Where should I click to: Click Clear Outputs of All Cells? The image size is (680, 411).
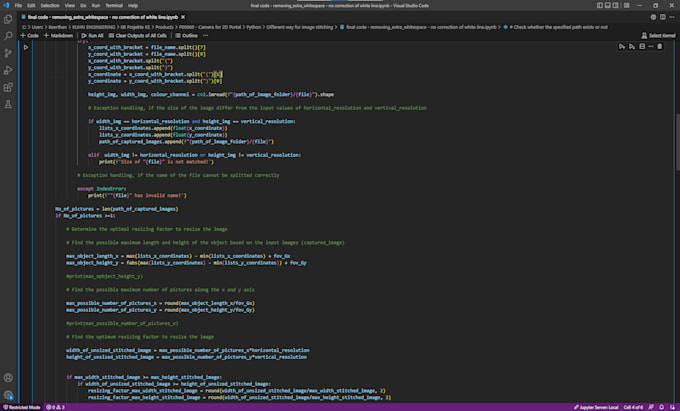click(x=137, y=36)
